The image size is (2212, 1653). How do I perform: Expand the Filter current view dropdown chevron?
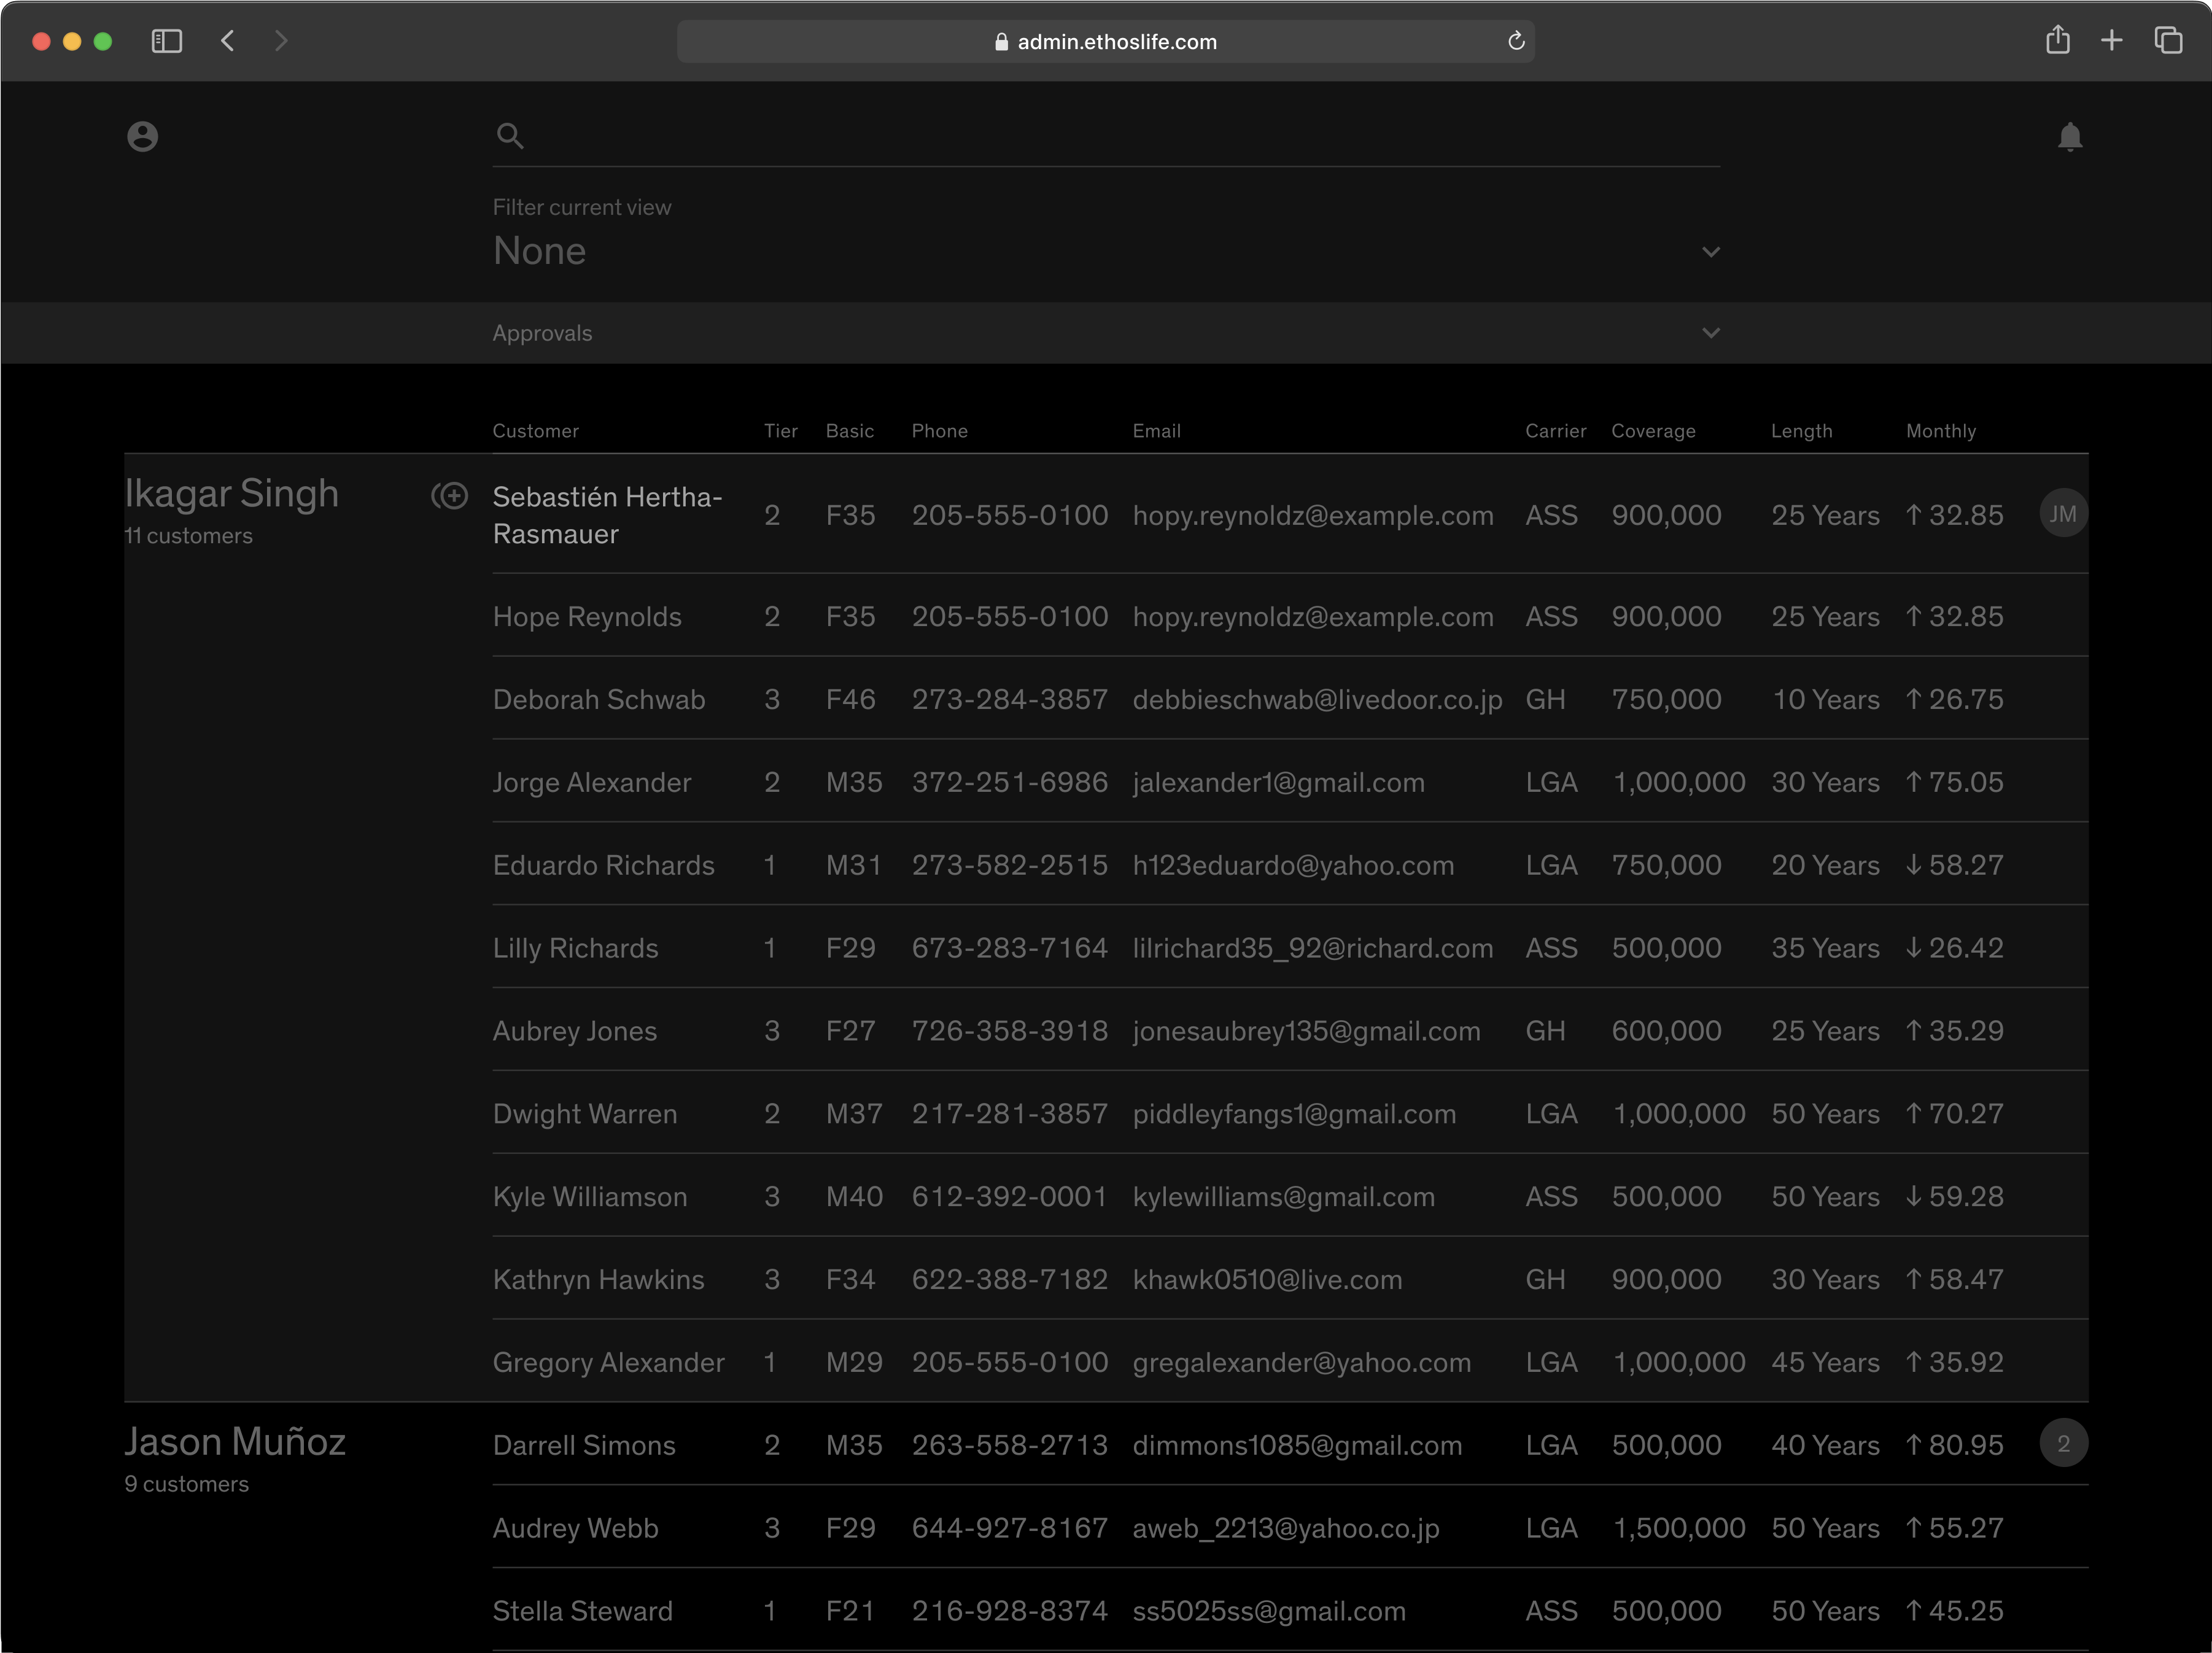tap(1710, 252)
